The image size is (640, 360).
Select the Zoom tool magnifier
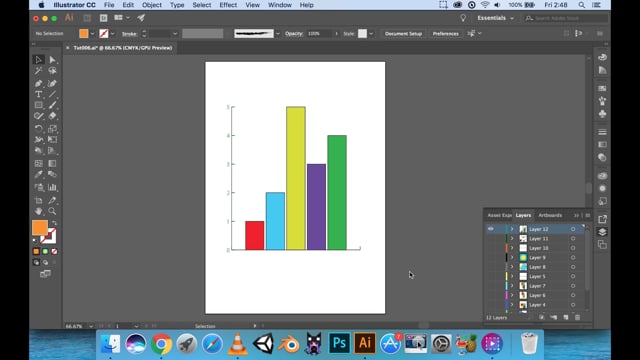pos(52,211)
